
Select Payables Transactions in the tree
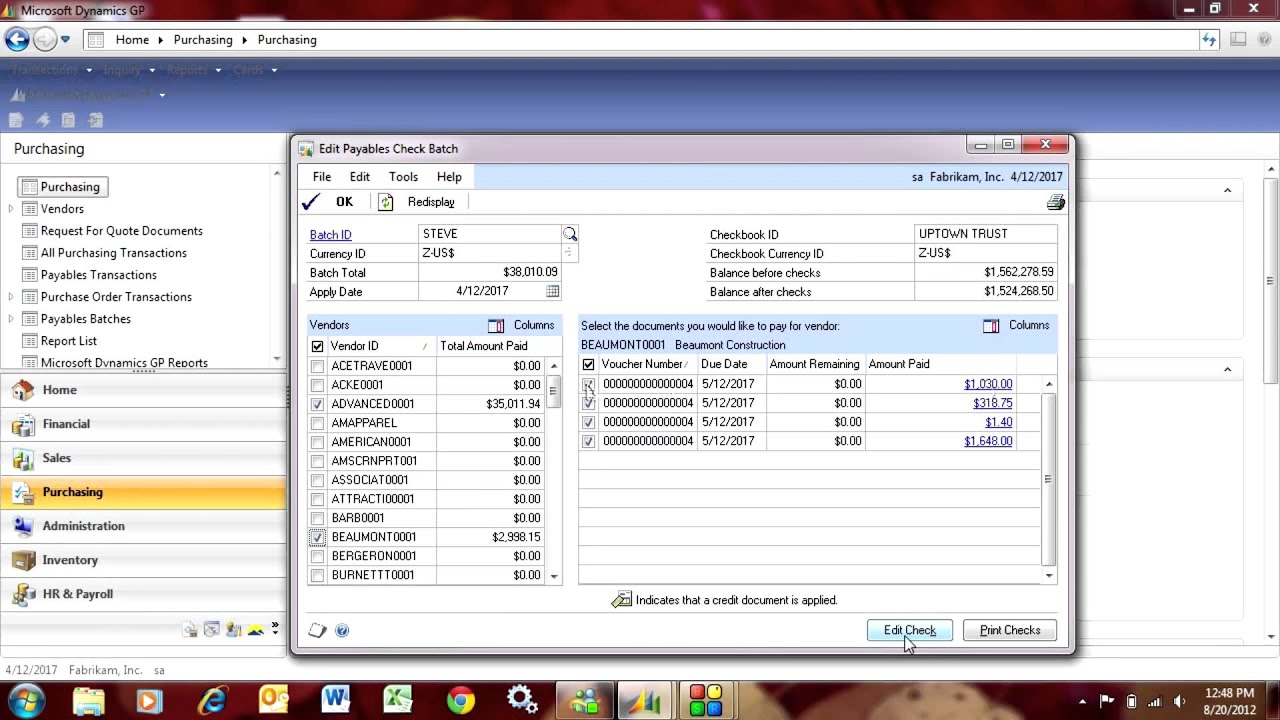(98, 275)
